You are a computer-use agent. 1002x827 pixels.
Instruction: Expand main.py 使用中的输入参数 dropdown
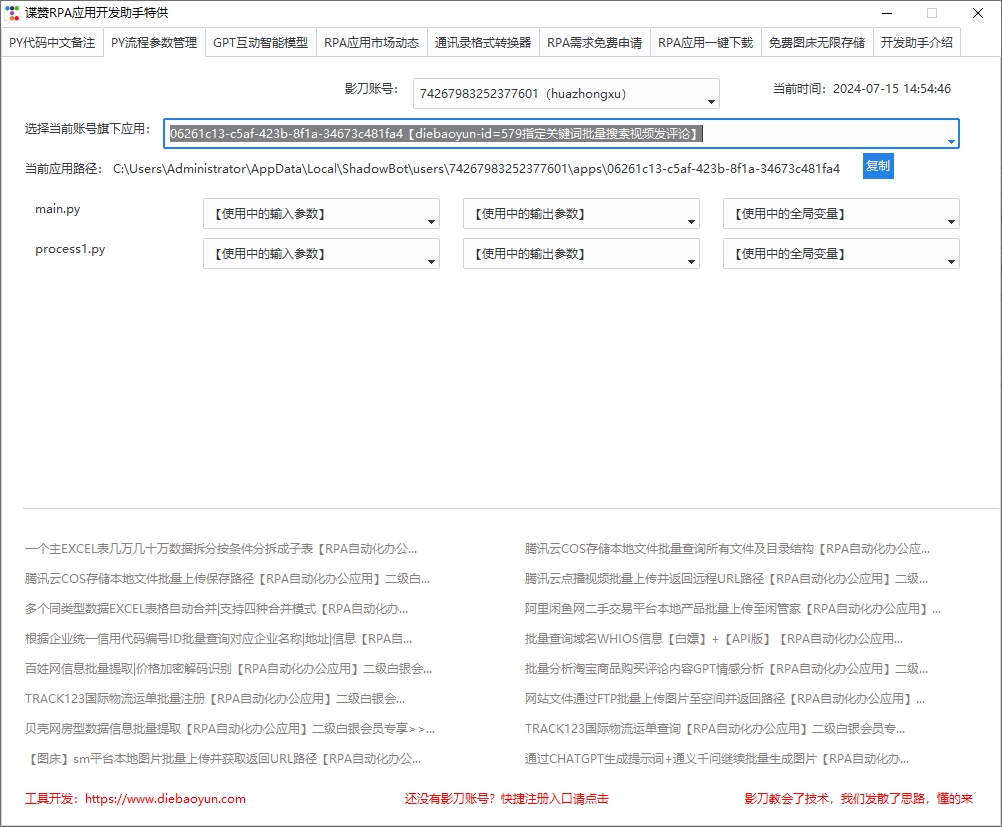pos(321,214)
